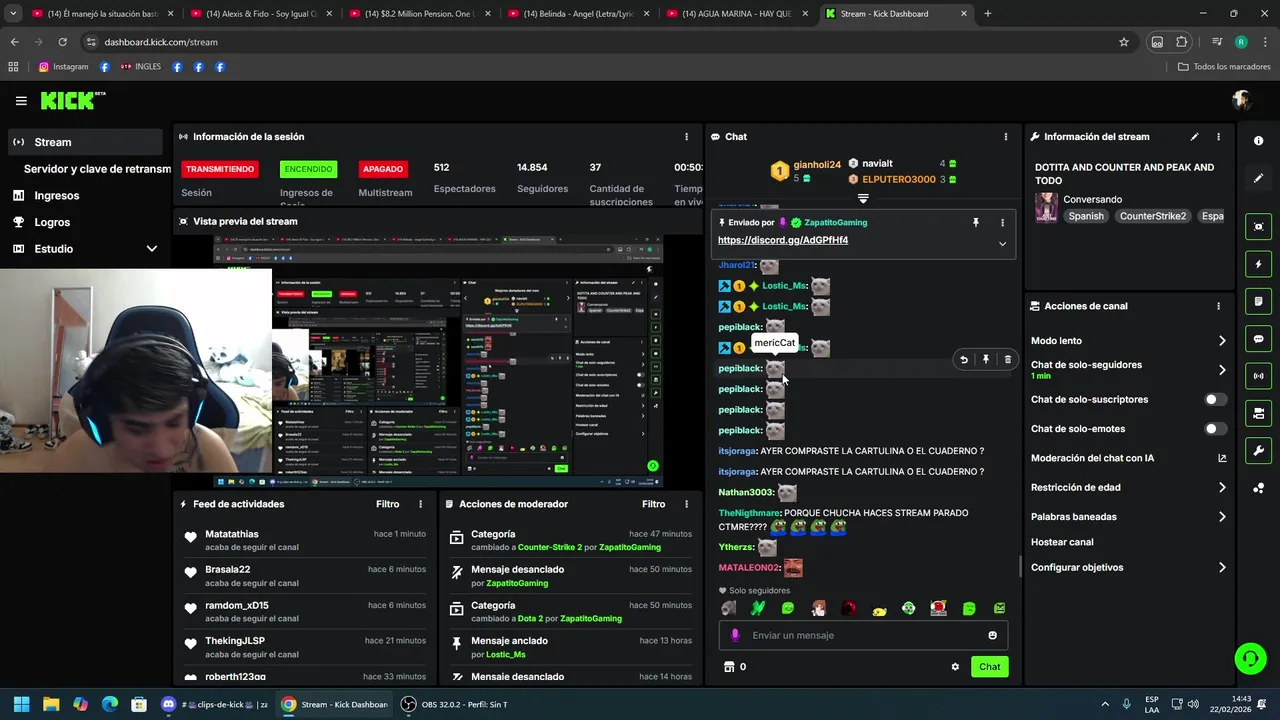Open the Chat panel three-dot menu
Viewport: 1280px width, 720px height.
point(1006,137)
